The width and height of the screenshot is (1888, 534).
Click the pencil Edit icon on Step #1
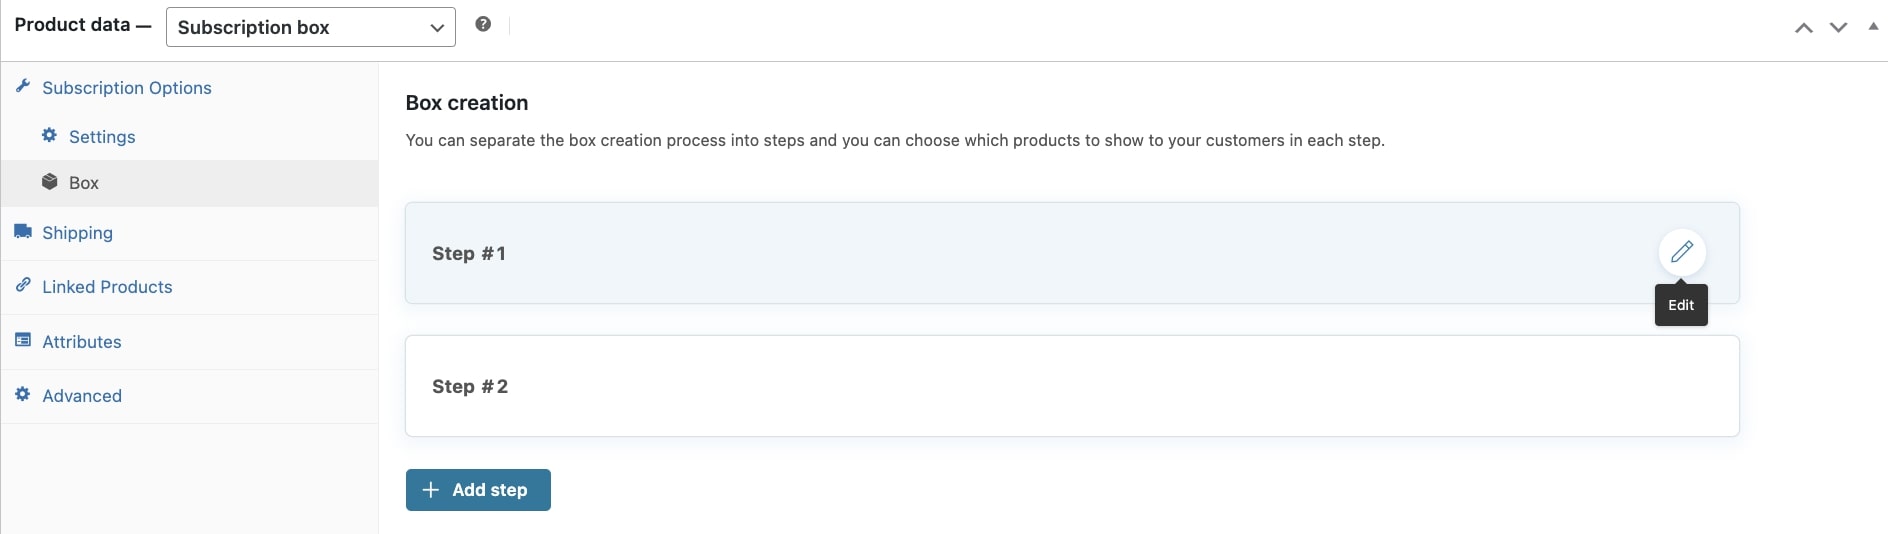click(x=1682, y=252)
